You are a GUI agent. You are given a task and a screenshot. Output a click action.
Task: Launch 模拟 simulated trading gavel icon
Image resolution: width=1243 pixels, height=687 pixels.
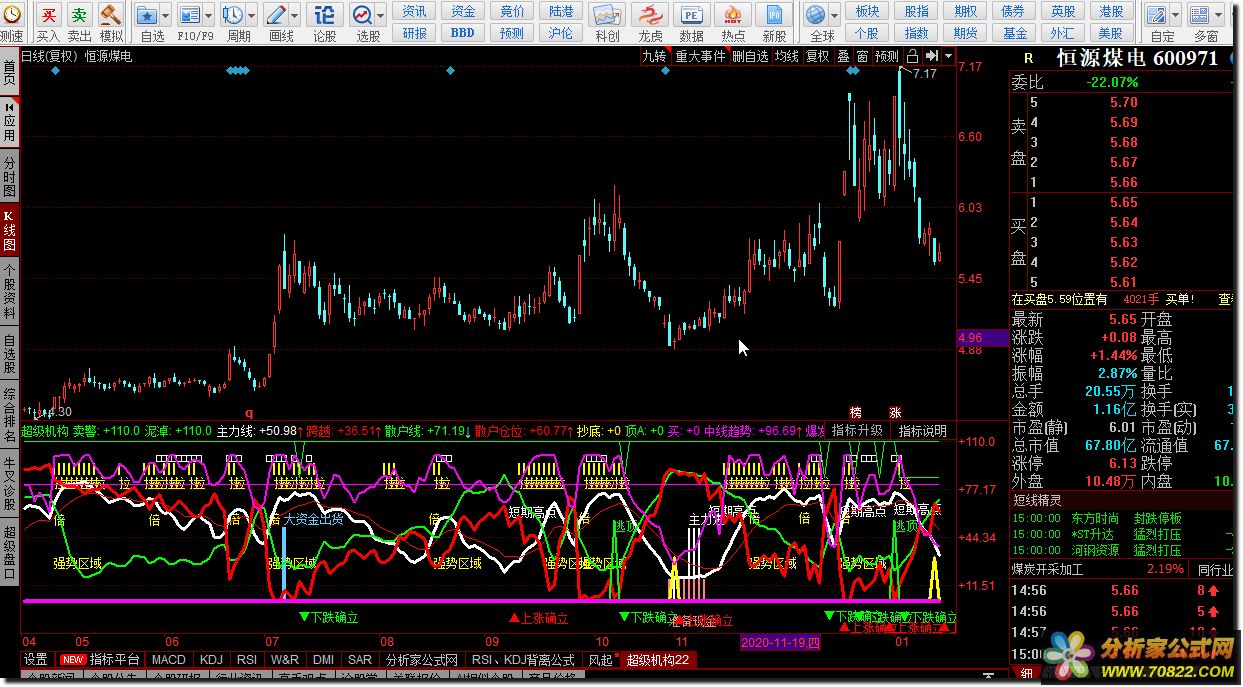pos(111,16)
